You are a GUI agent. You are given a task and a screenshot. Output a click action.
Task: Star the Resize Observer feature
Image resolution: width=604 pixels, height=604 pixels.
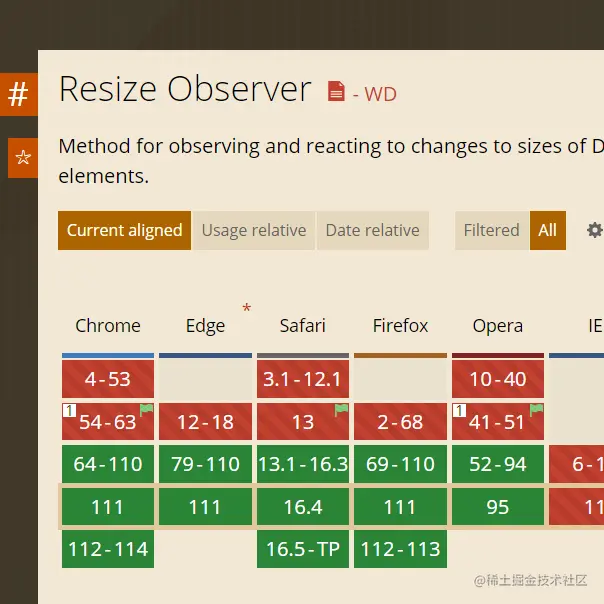[x=23, y=158]
